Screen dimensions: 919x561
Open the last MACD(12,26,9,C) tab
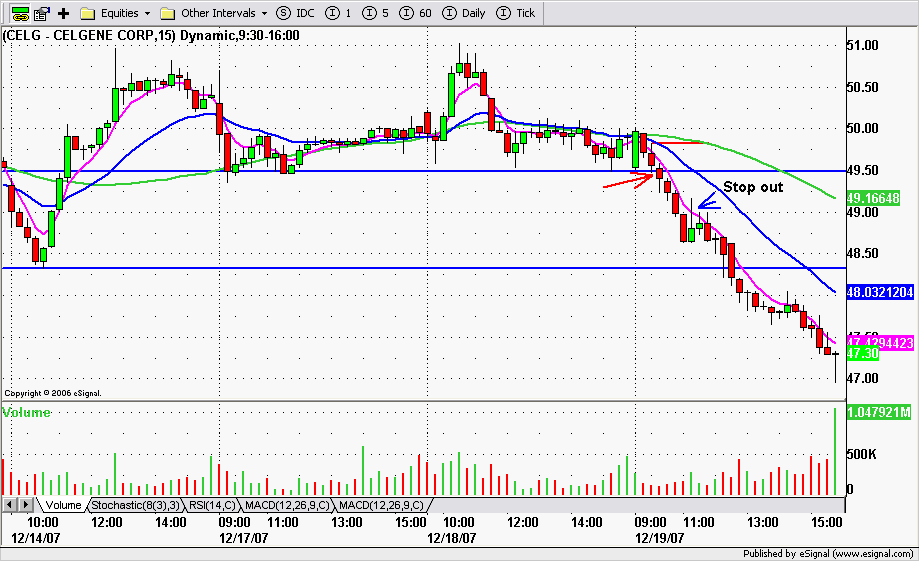[x=382, y=505]
